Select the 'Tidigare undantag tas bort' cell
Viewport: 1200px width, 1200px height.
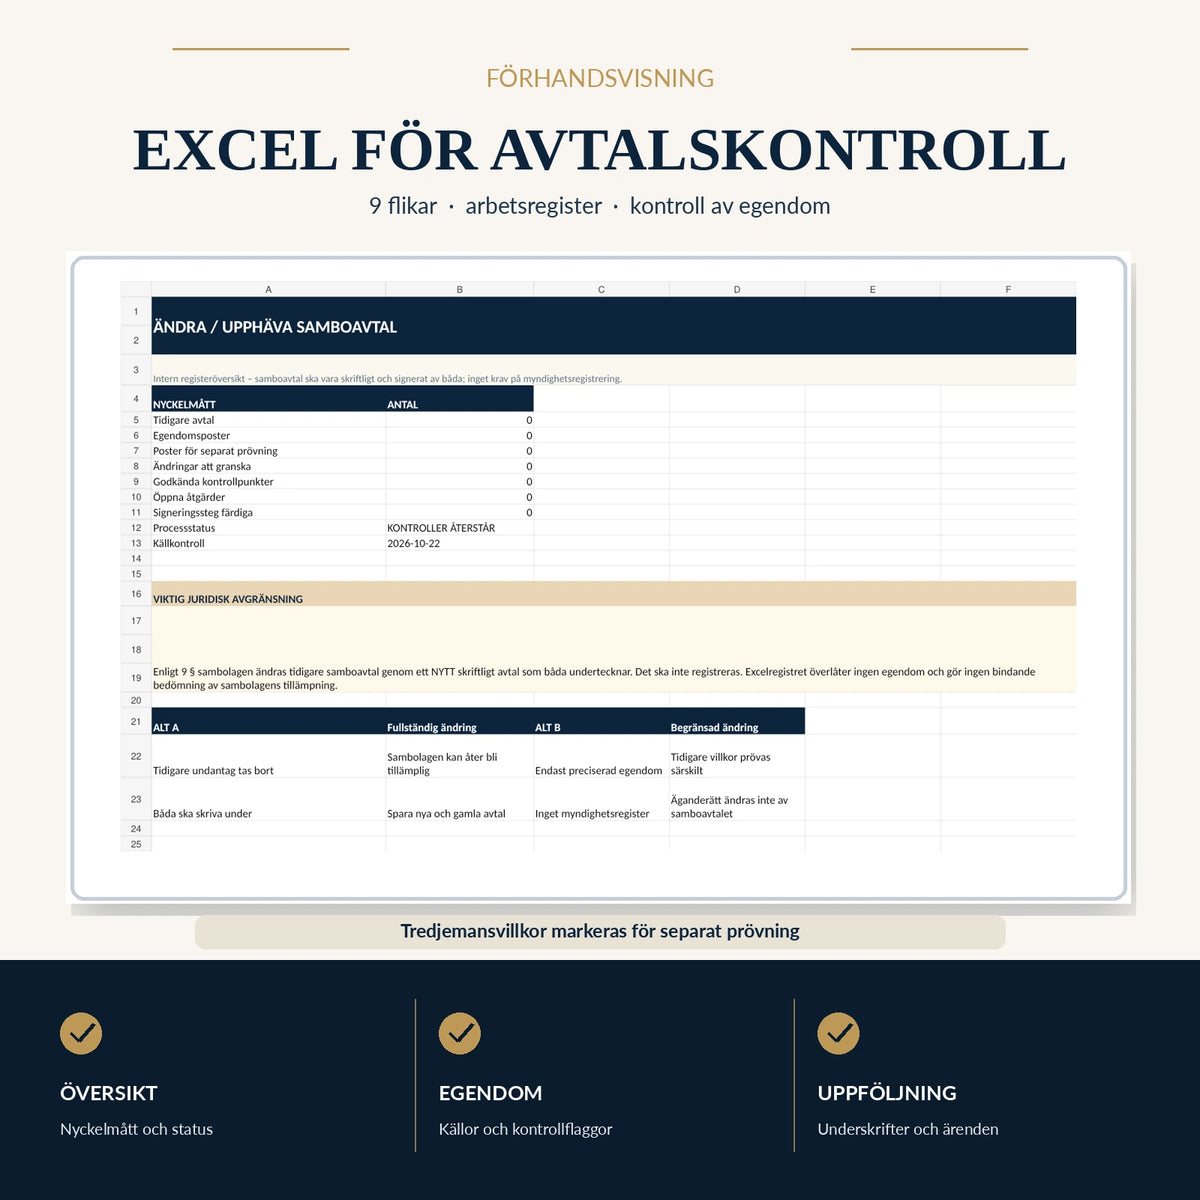[x=268, y=756]
